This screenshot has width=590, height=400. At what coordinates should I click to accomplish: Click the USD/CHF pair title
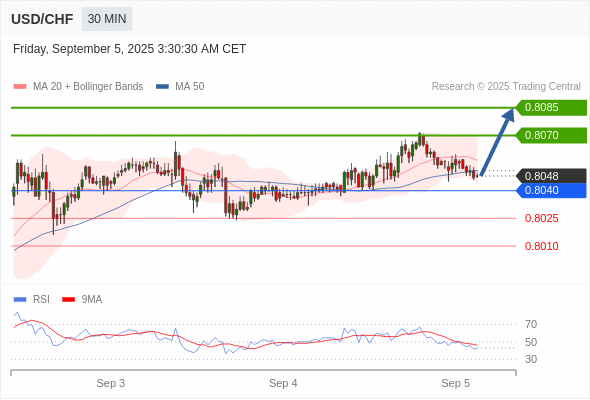pos(42,19)
